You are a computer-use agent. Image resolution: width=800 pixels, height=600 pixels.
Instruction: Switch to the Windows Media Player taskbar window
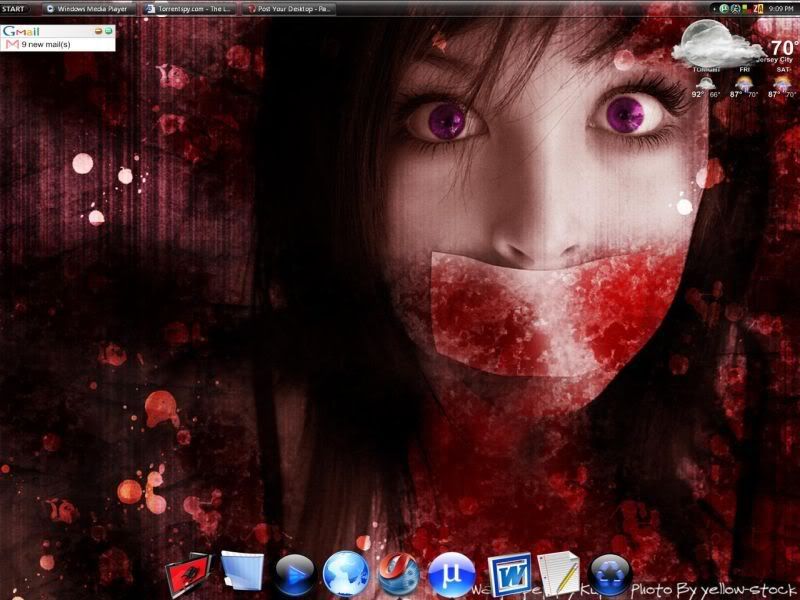coord(89,9)
